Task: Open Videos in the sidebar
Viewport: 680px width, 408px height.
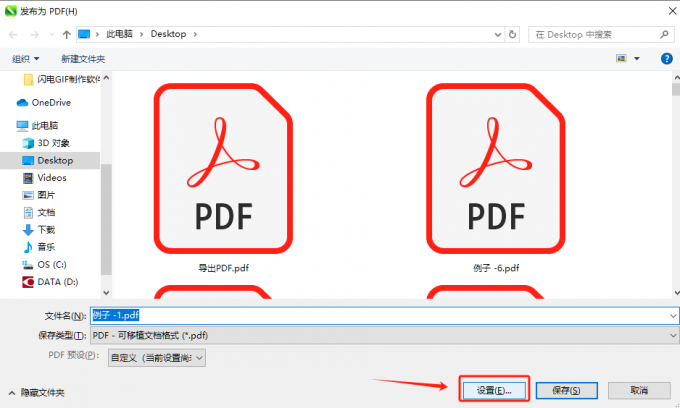Action: click(x=45, y=178)
